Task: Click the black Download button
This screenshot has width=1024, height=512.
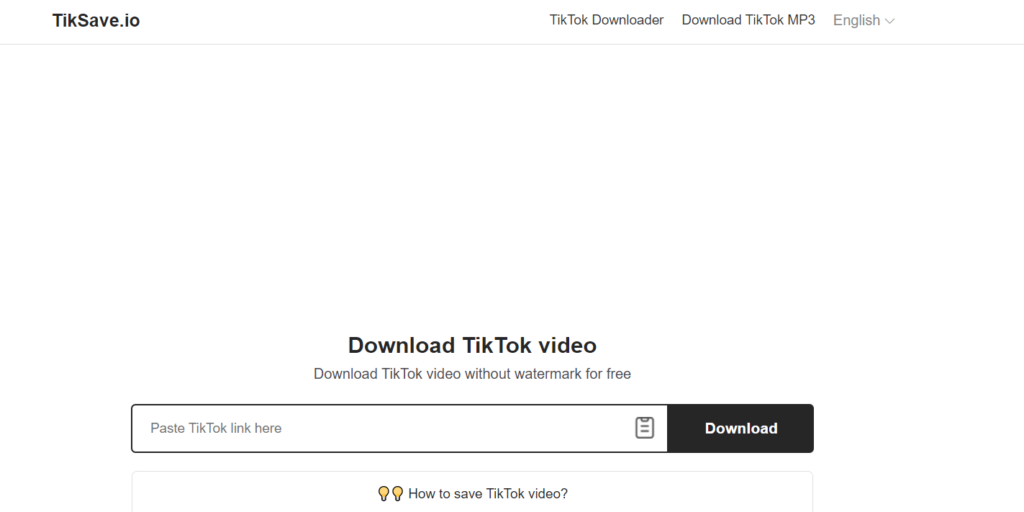Action: (x=741, y=428)
